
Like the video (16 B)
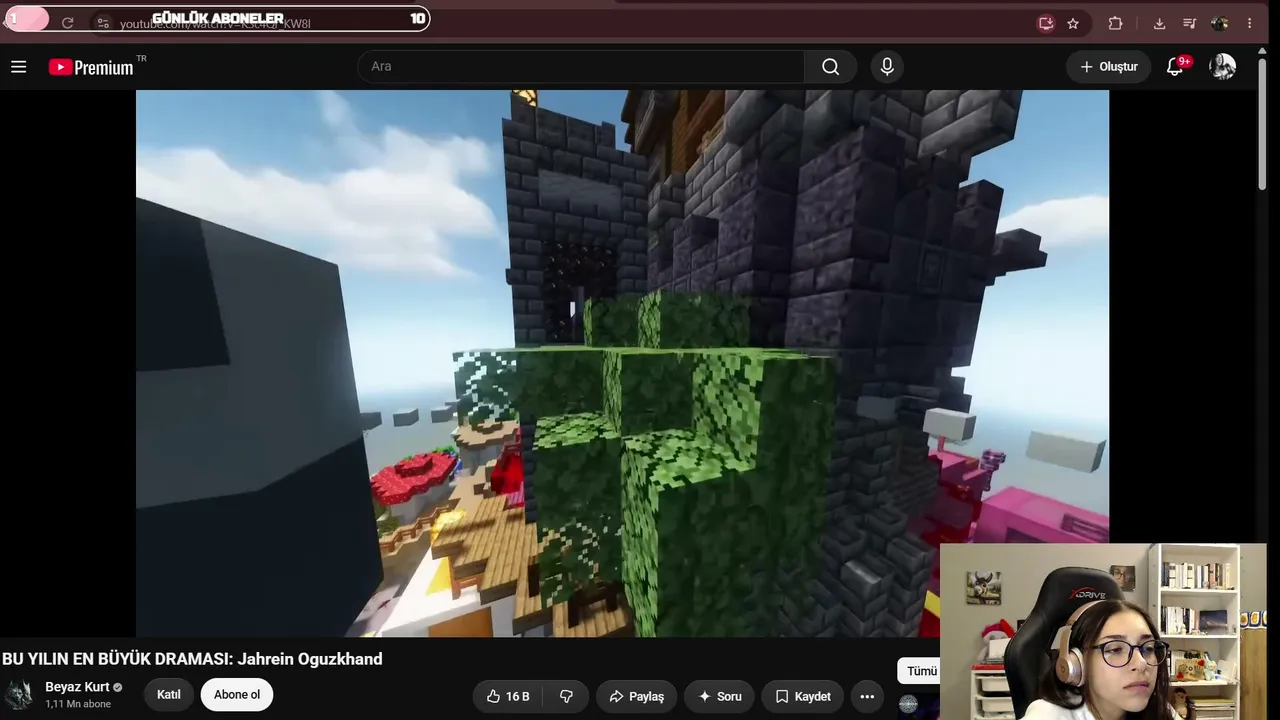point(508,696)
